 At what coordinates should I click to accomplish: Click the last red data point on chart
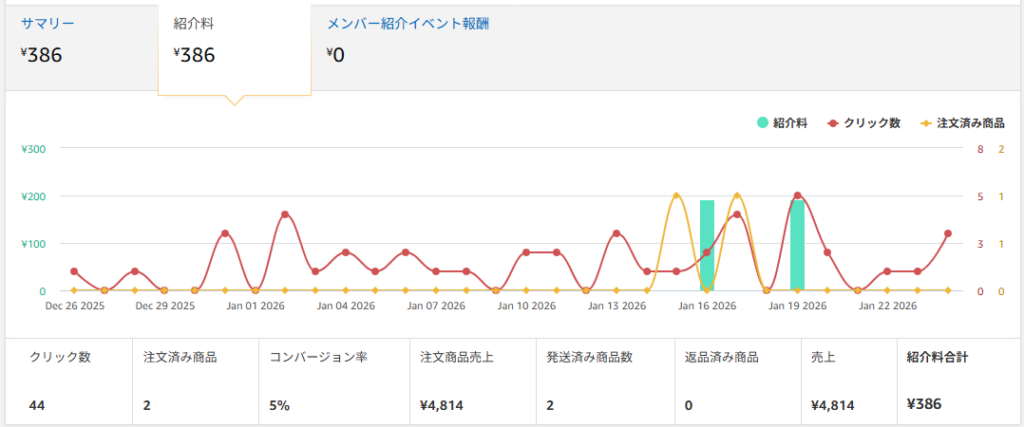click(x=947, y=233)
